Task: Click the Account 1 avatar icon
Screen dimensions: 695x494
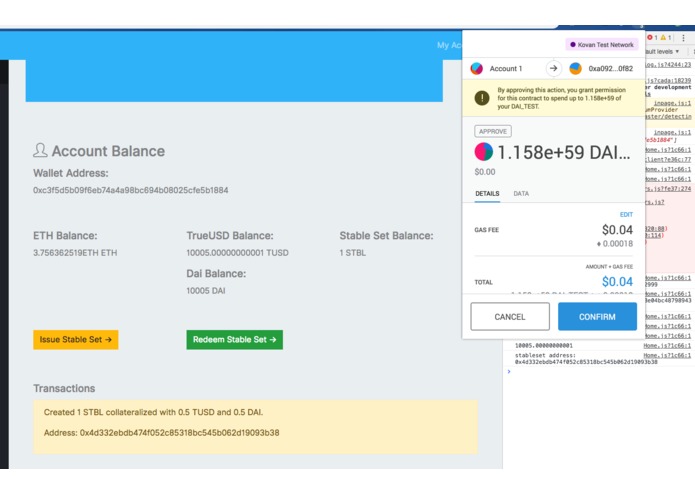Action: [476, 69]
